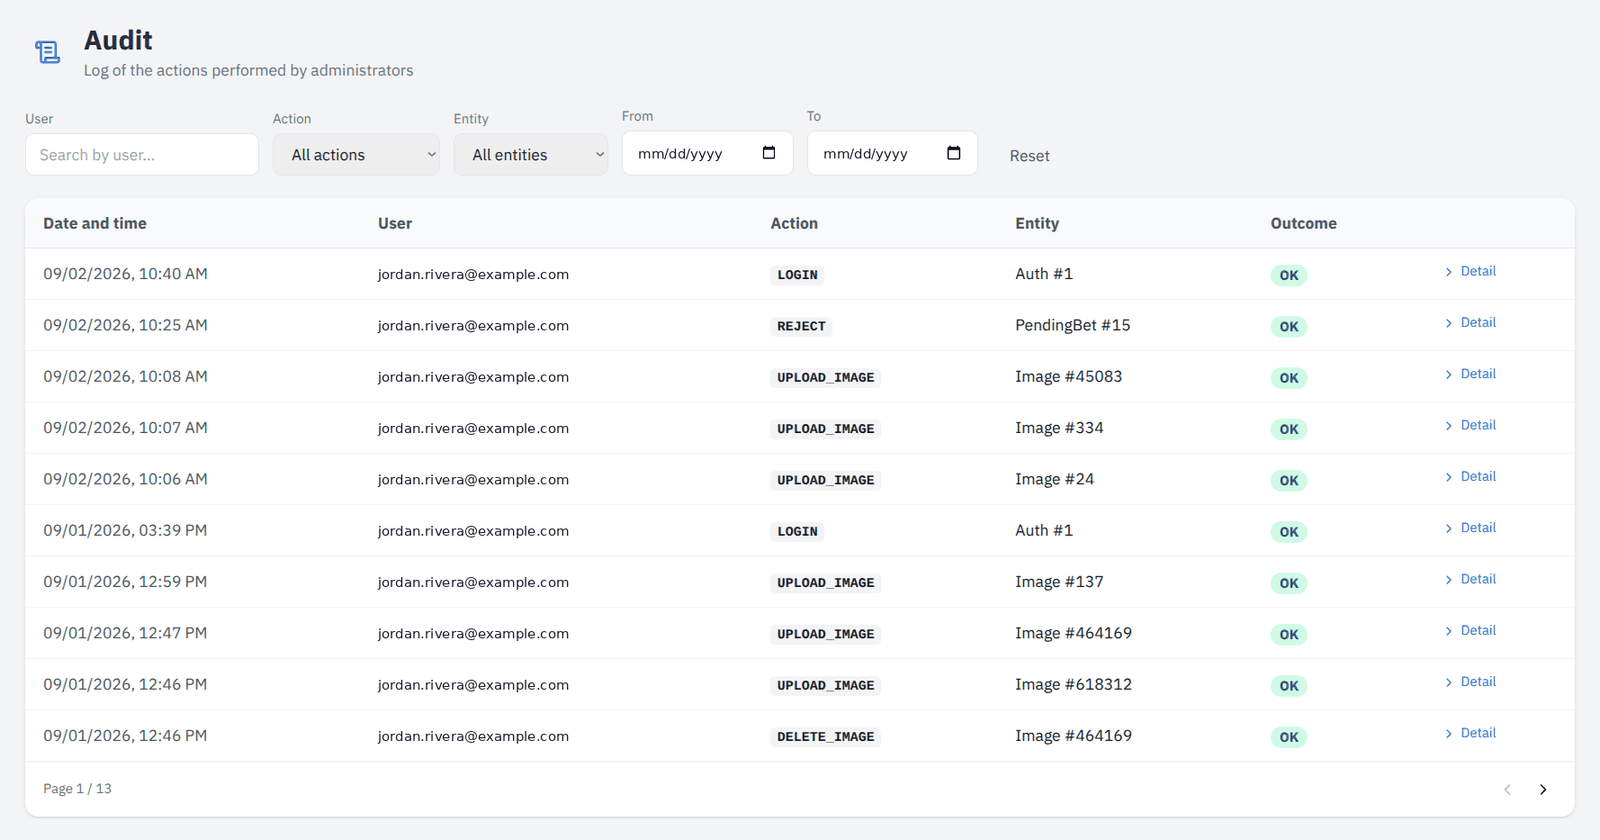This screenshot has height=840, width=1600.
Task: Select the REJECT action badge
Action: 801,326
